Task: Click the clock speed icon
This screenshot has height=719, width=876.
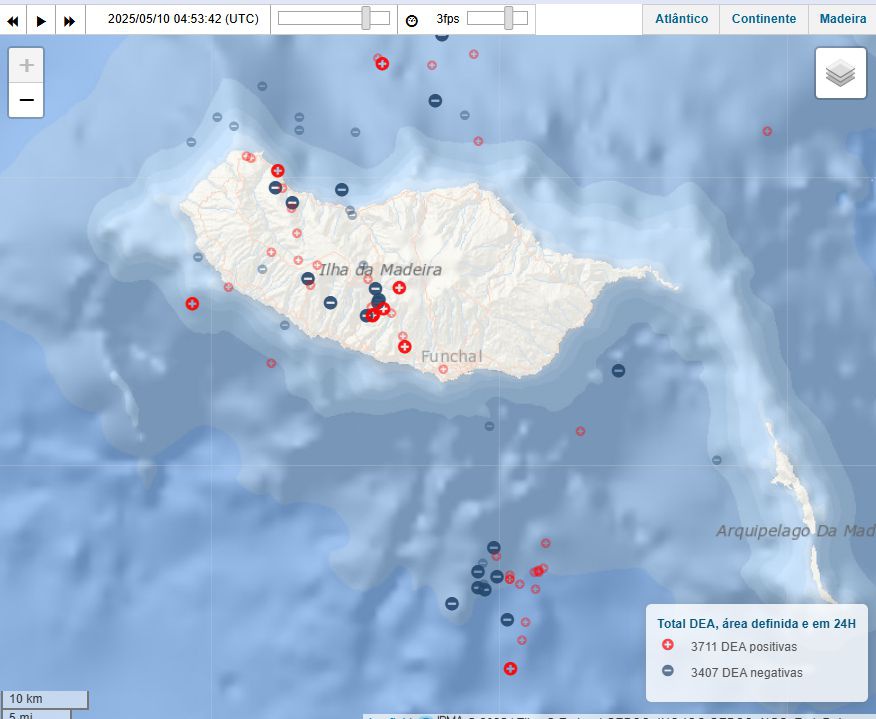Action: click(x=412, y=20)
